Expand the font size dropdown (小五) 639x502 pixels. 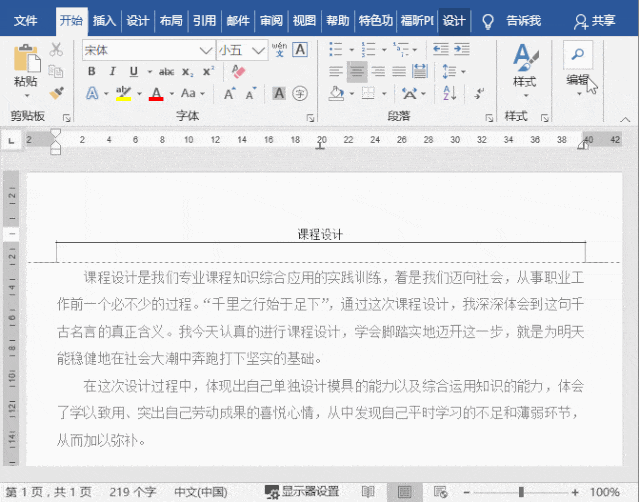[263, 50]
